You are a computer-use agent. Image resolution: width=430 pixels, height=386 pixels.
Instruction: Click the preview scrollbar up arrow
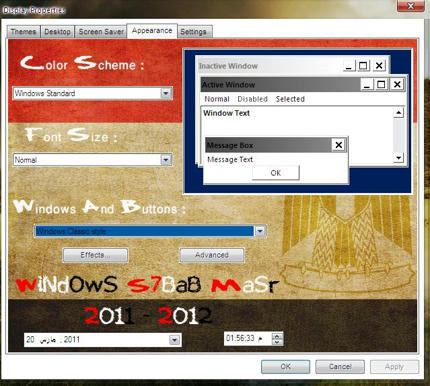pos(398,113)
